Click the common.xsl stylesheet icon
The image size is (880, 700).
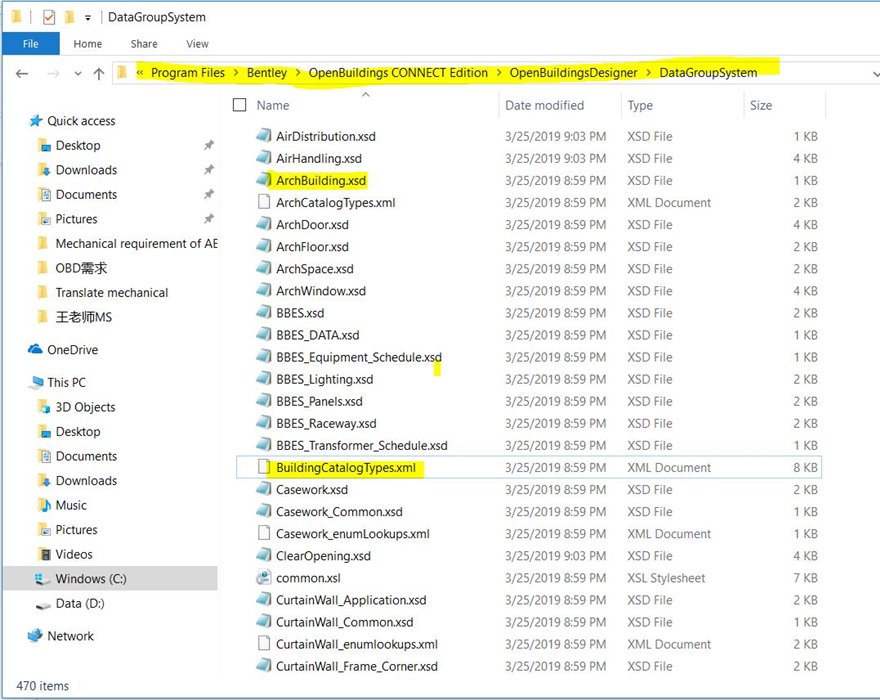(264, 577)
